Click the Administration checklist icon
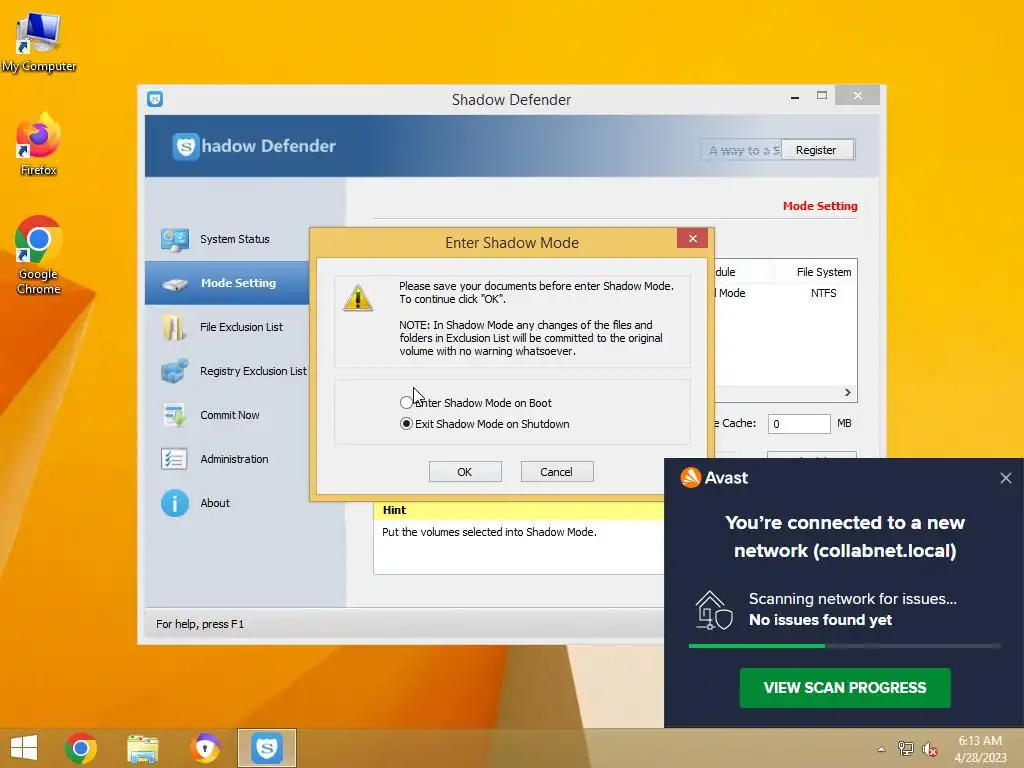 click(174, 459)
